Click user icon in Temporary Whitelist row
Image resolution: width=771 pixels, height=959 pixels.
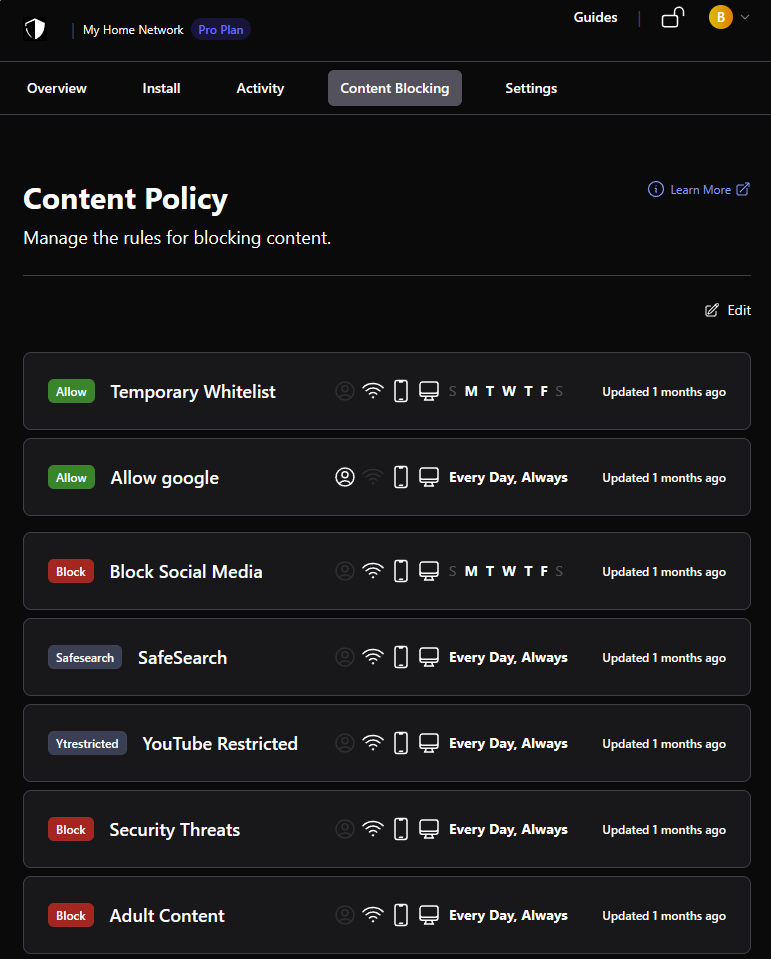coord(345,391)
